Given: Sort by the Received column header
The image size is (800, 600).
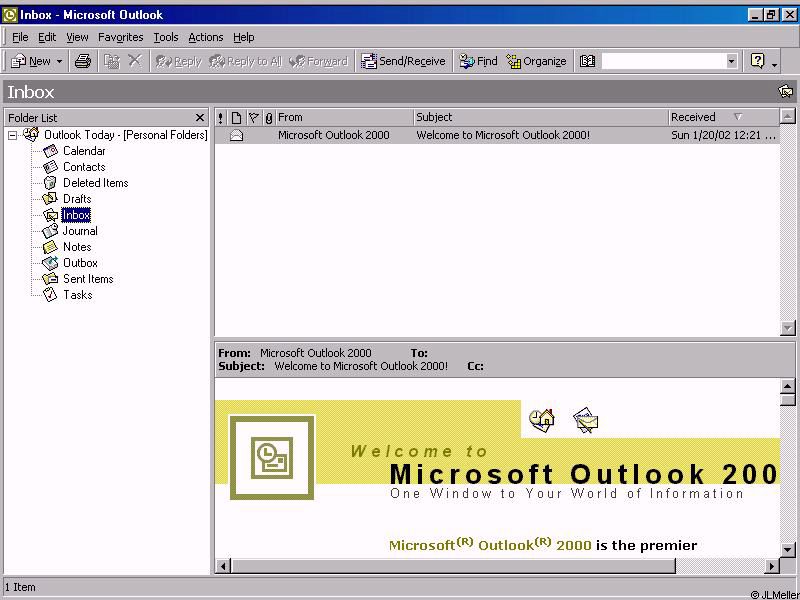Looking at the screenshot, I should [724, 117].
